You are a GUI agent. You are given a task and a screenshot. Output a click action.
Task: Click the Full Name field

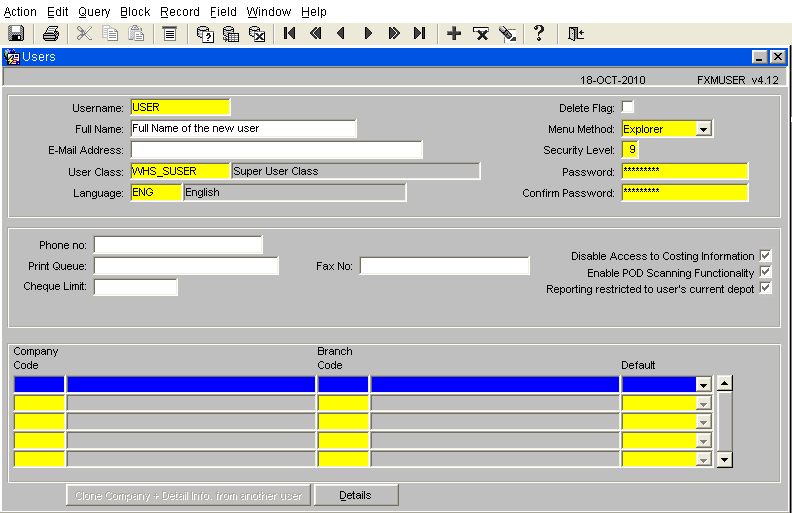243,128
